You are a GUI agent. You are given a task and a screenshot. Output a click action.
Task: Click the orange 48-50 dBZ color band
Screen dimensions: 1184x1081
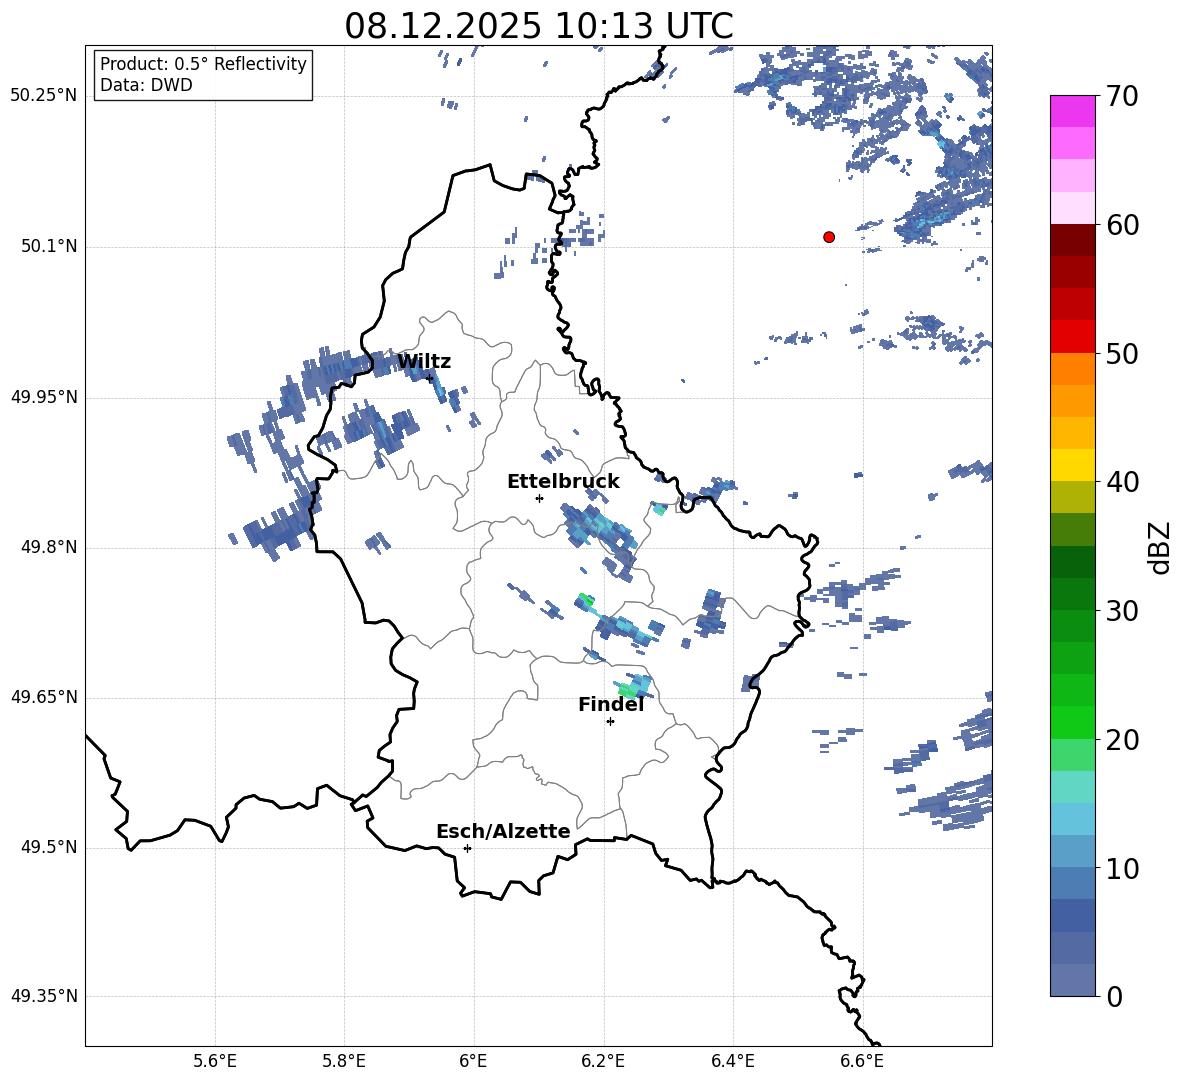coord(1073,369)
